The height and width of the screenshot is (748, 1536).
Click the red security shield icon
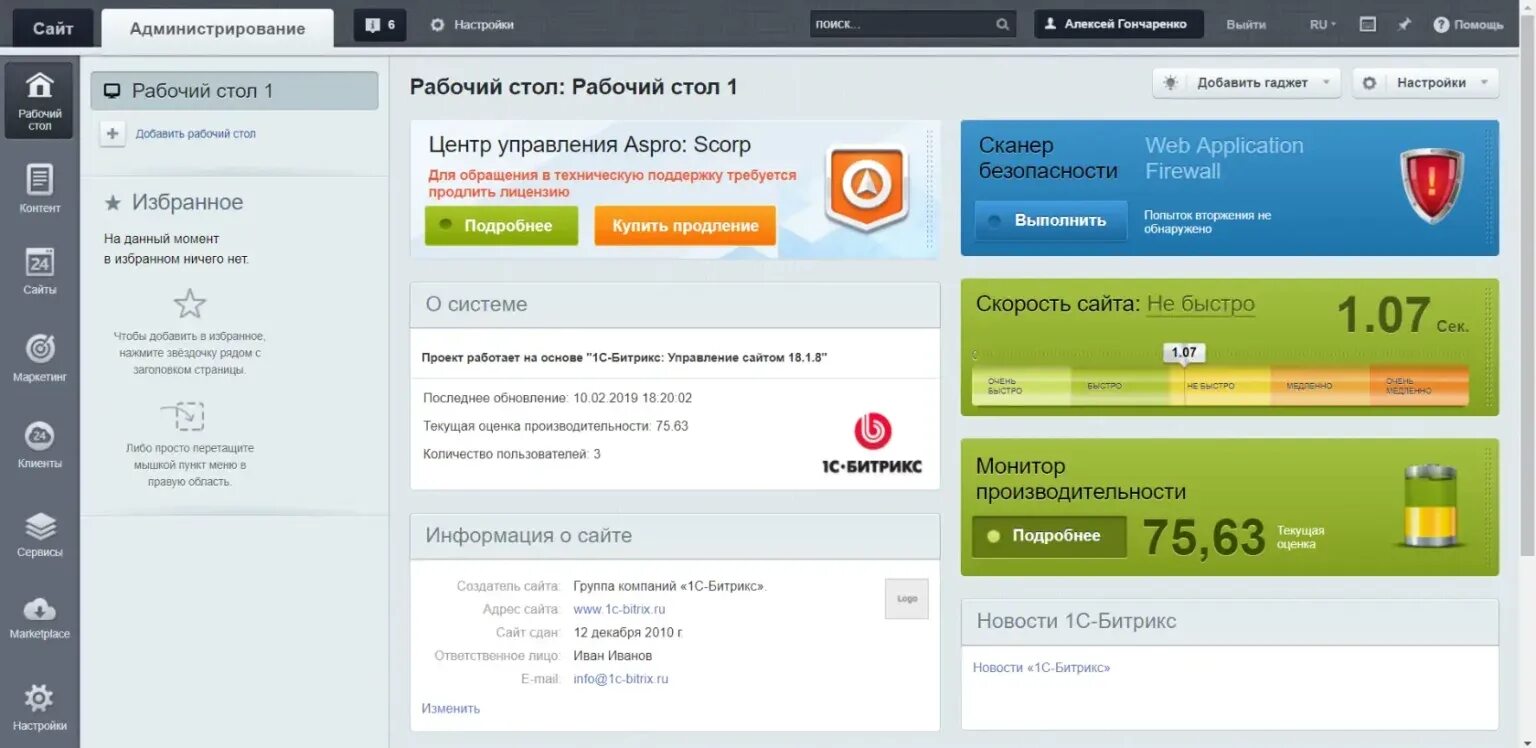tap(1431, 185)
